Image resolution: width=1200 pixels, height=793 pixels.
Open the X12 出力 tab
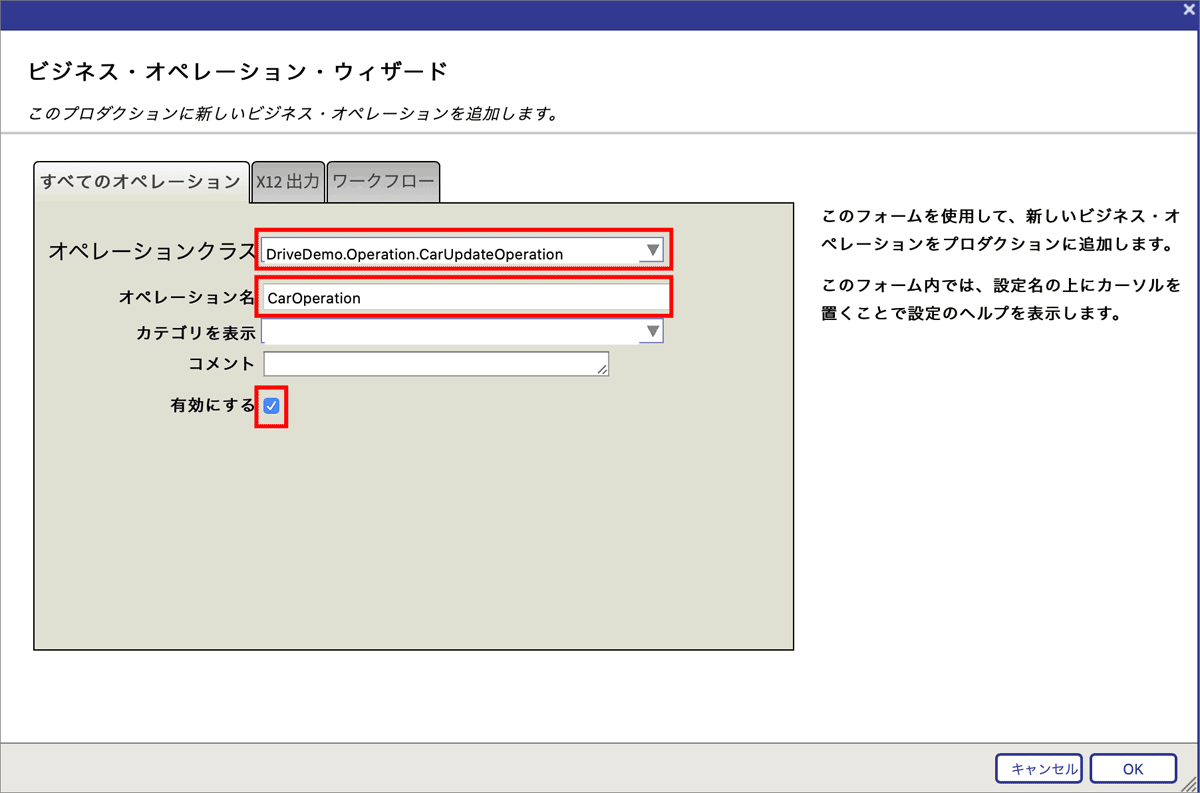point(288,182)
